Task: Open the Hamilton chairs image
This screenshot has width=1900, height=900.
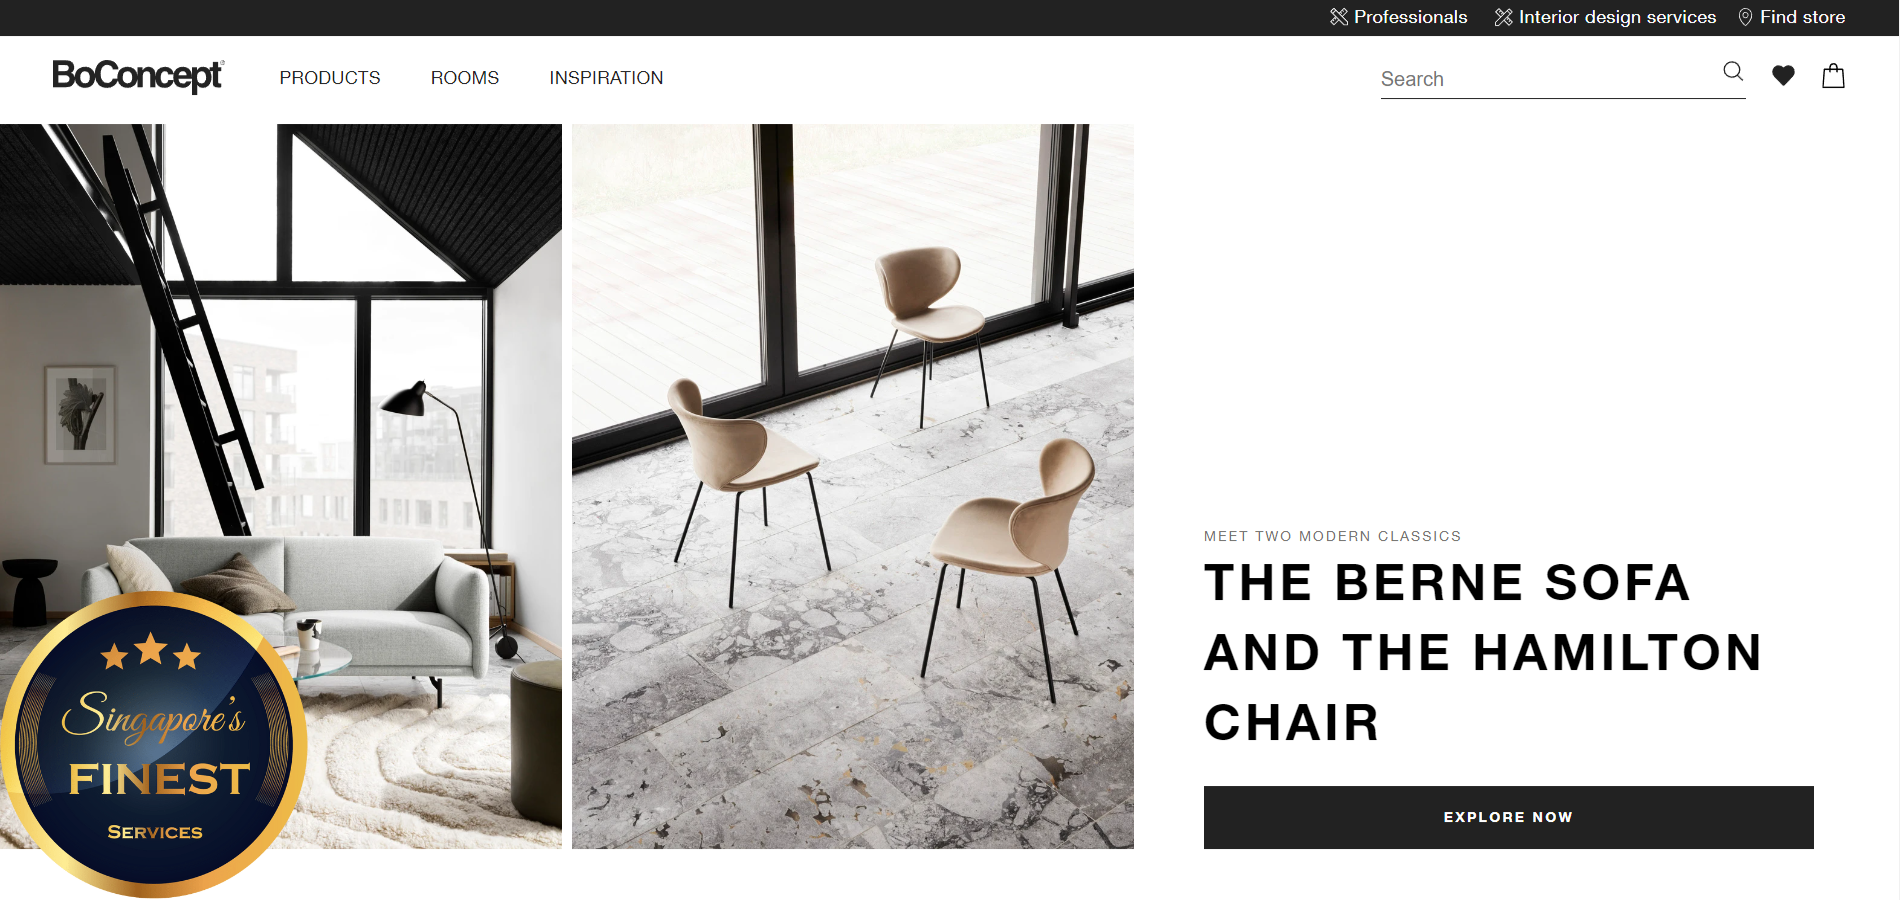Action: tap(853, 486)
